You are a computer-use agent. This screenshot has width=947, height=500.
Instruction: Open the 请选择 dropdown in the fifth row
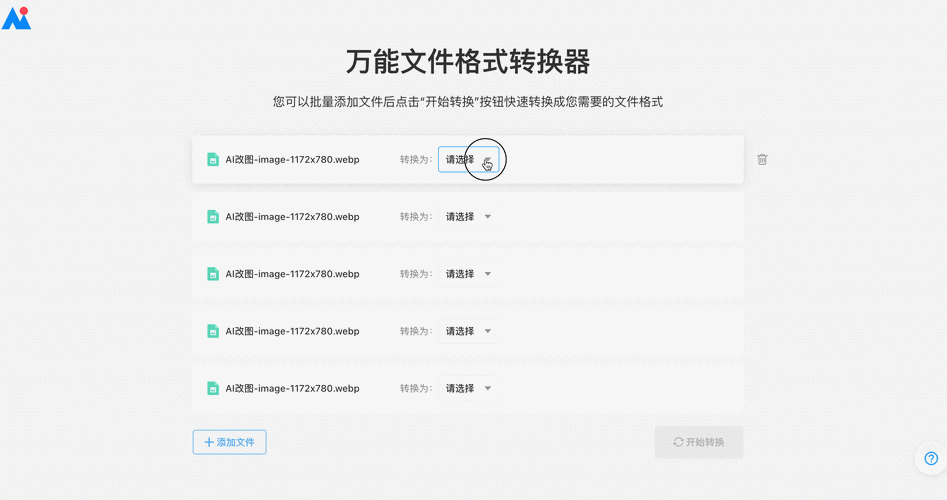click(x=469, y=388)
